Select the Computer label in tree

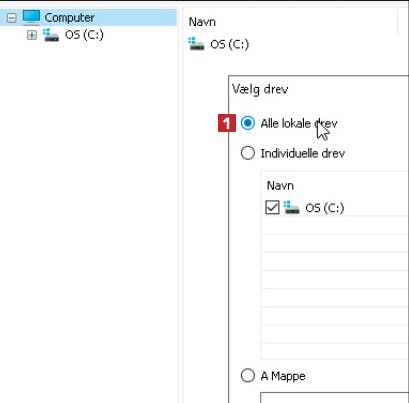[69, 18]
